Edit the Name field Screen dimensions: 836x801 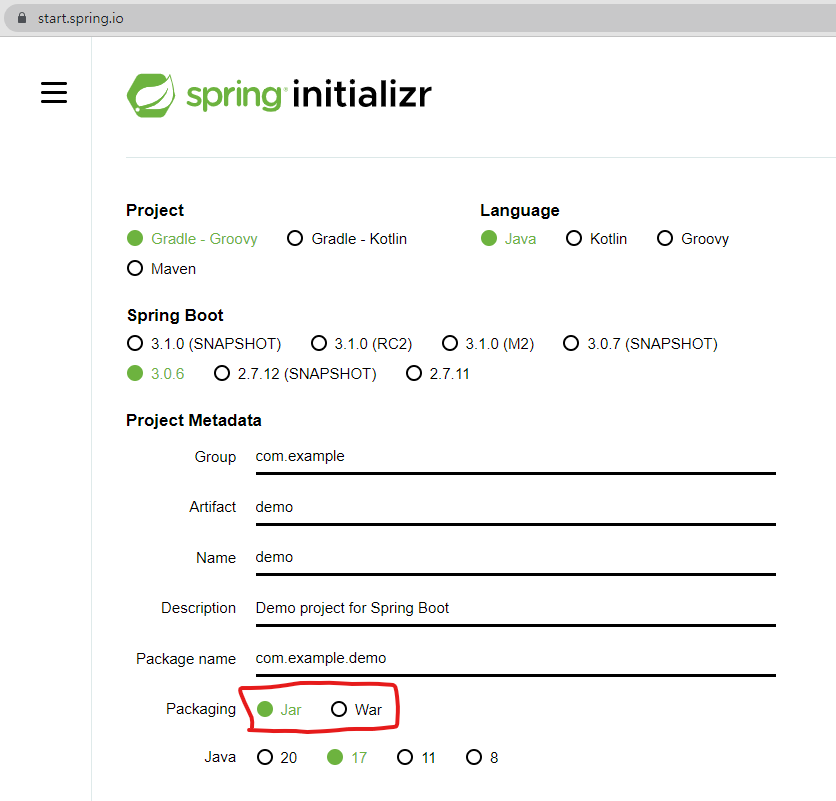pyautogui.click(x=516, y=558)
